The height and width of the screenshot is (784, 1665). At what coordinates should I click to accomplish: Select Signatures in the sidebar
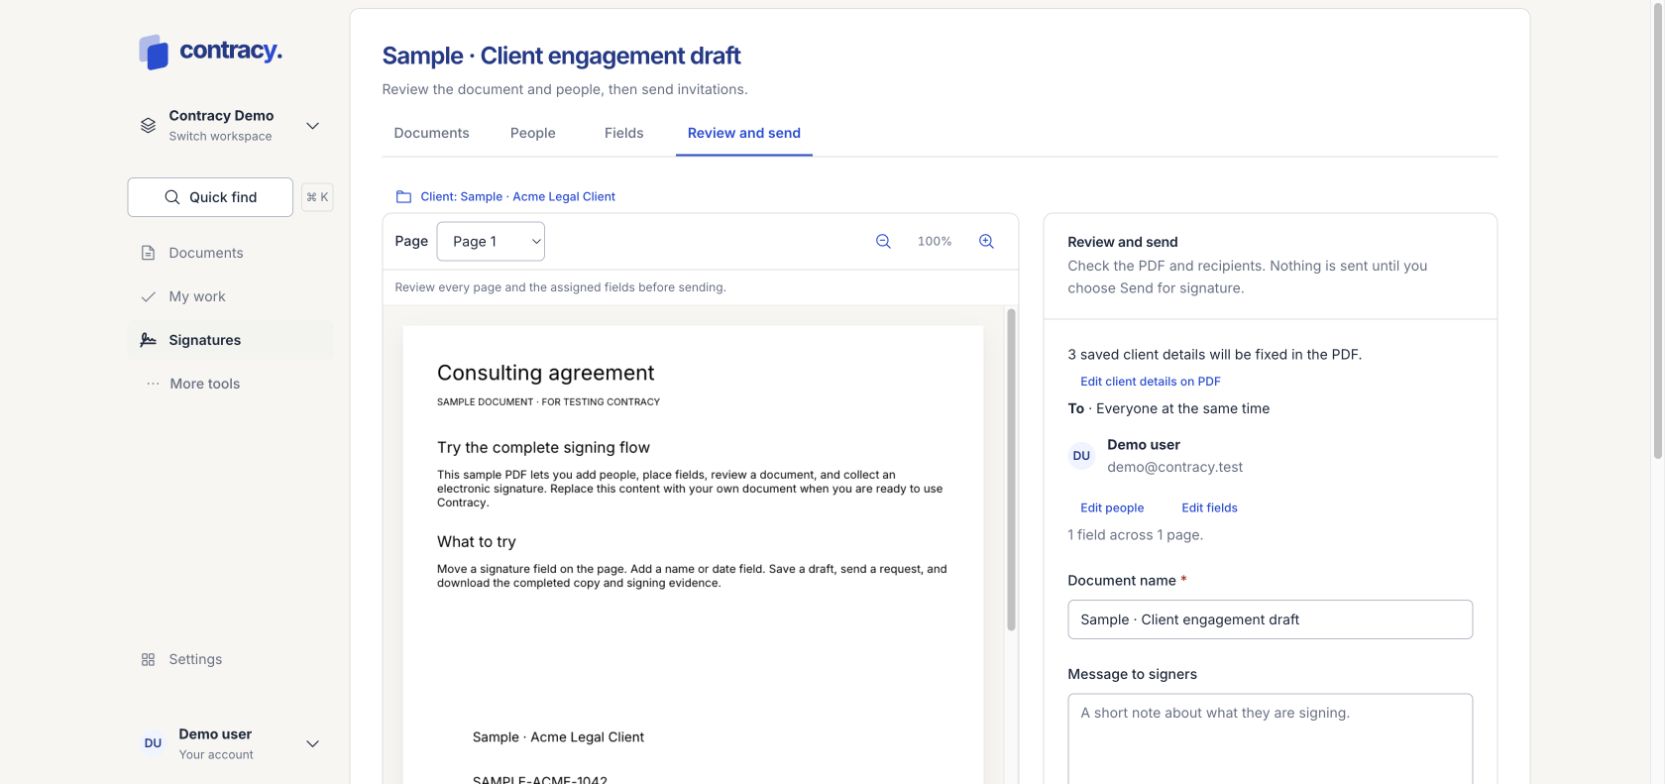coord(231,340)
